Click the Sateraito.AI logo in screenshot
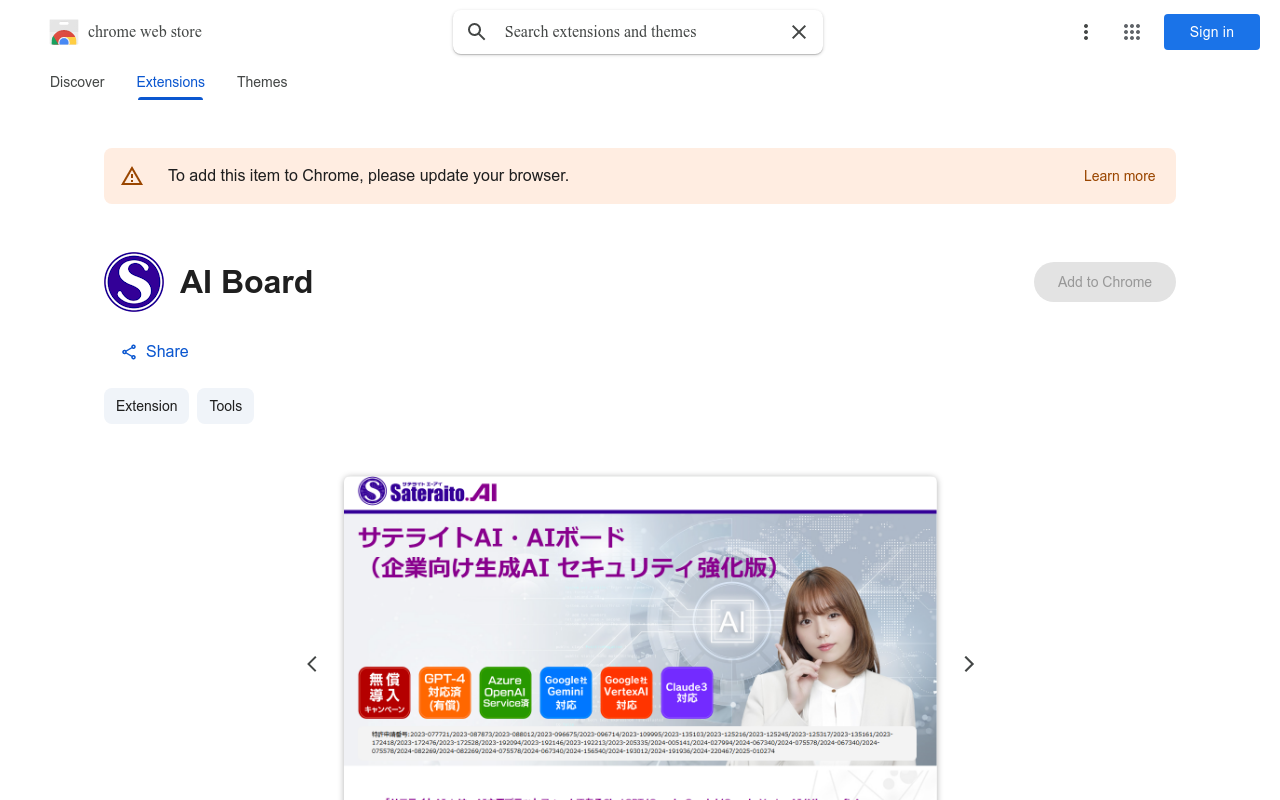This screenshot has width=1280, height=800. coord(428,491)
